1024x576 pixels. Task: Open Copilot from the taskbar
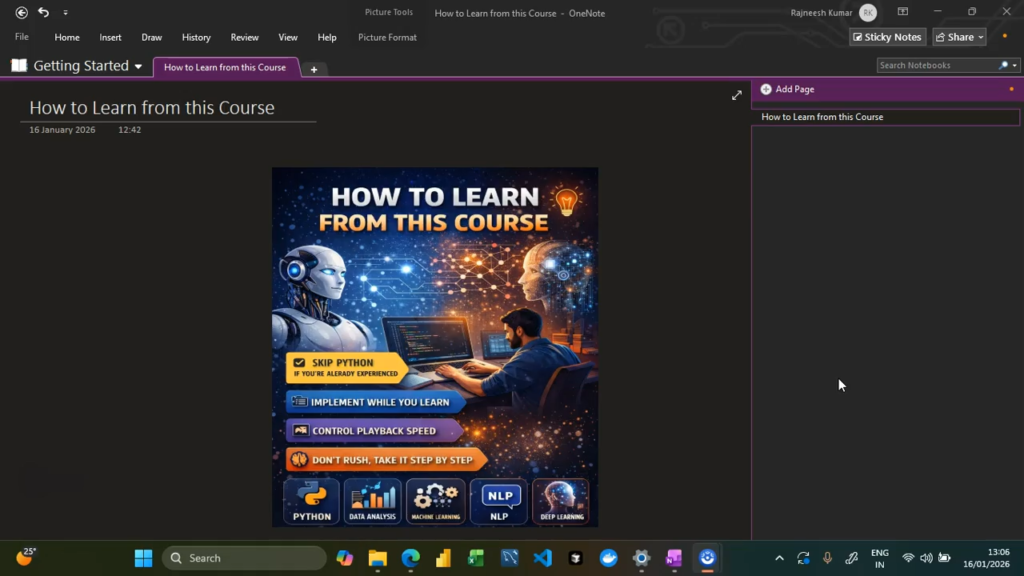345,558
